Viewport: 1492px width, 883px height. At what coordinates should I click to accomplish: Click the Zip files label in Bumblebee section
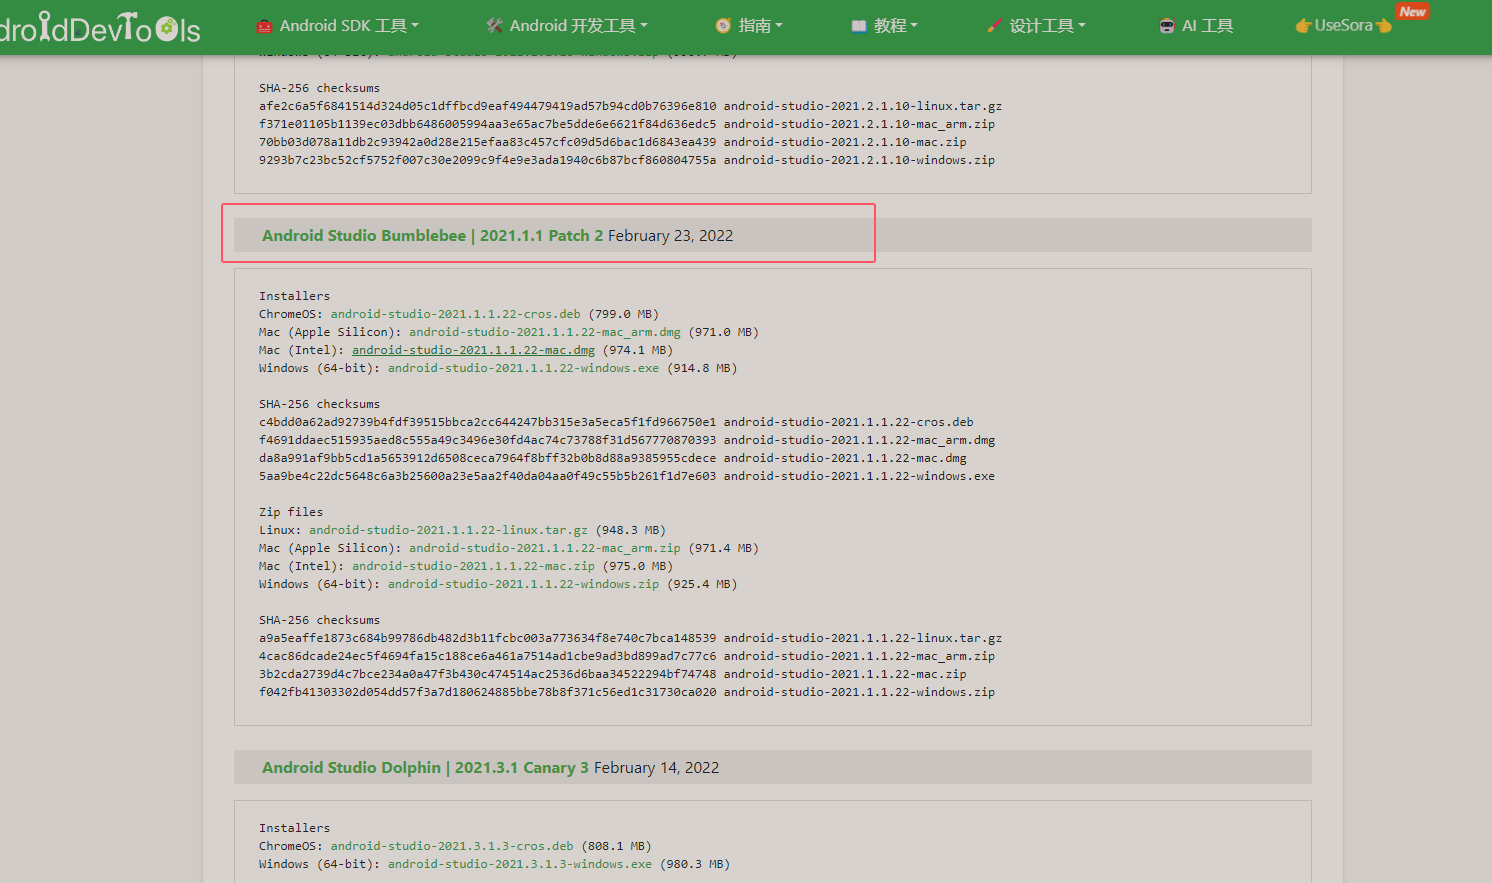pyautogui.click(x=291, y=512)
